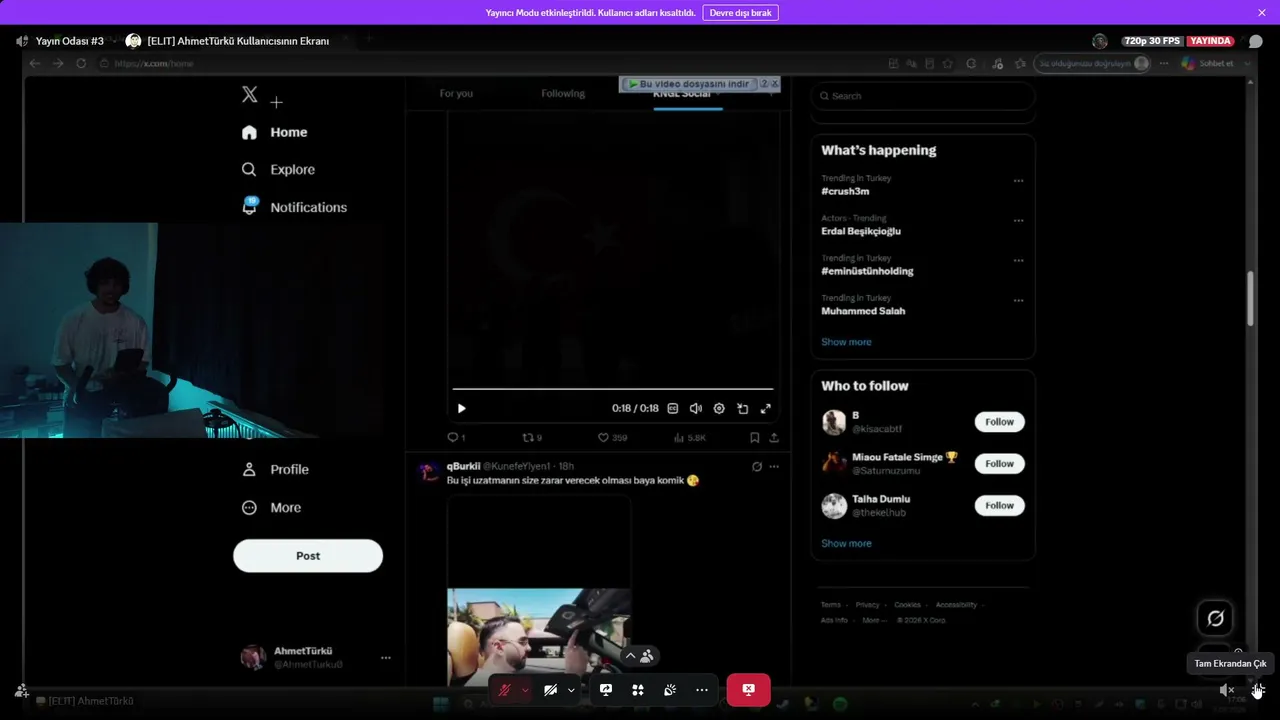Open the qBurkii tweet image

pos(539,591)
